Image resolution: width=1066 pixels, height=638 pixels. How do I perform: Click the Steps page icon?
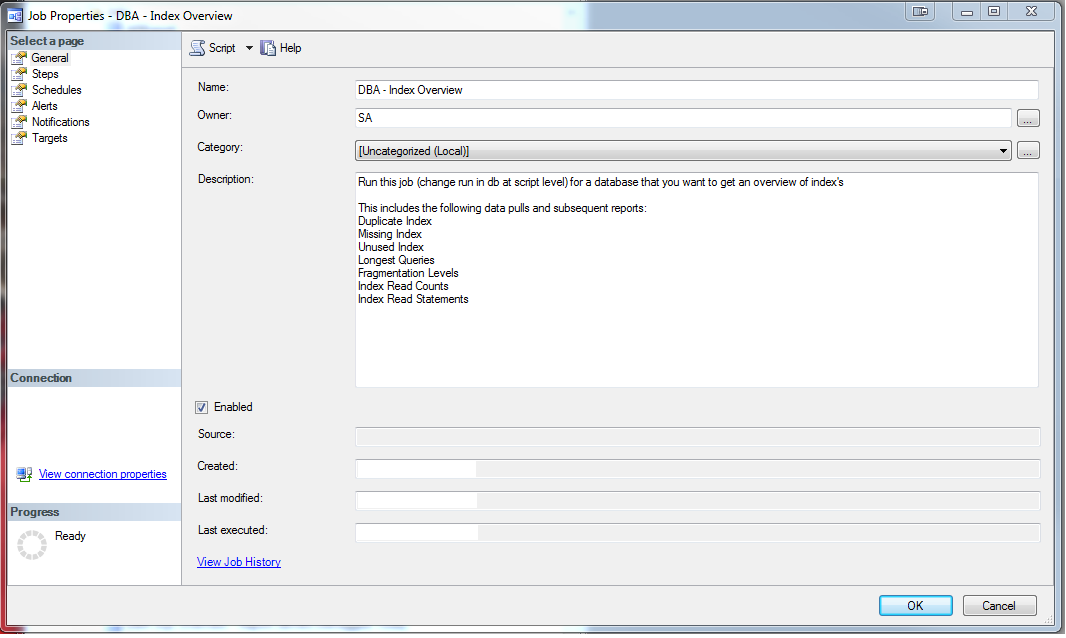click(x=18, y=74)
